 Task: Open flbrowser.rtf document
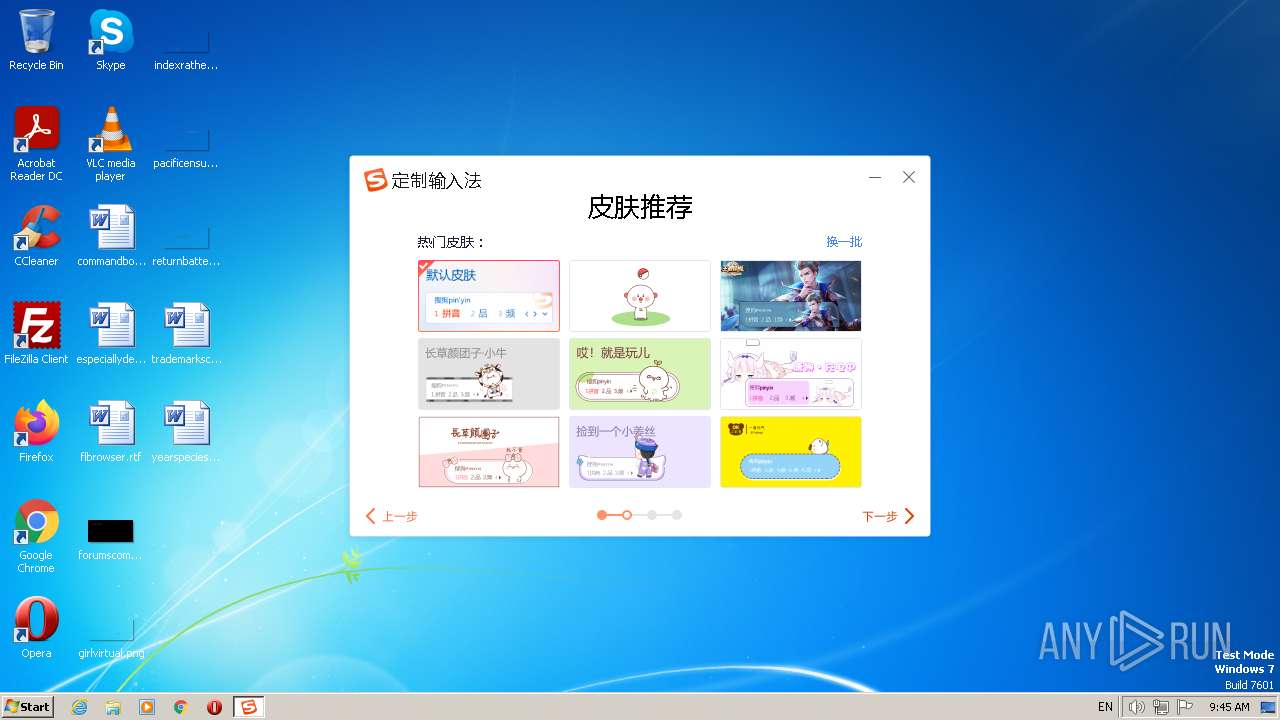tap(111, 432)
